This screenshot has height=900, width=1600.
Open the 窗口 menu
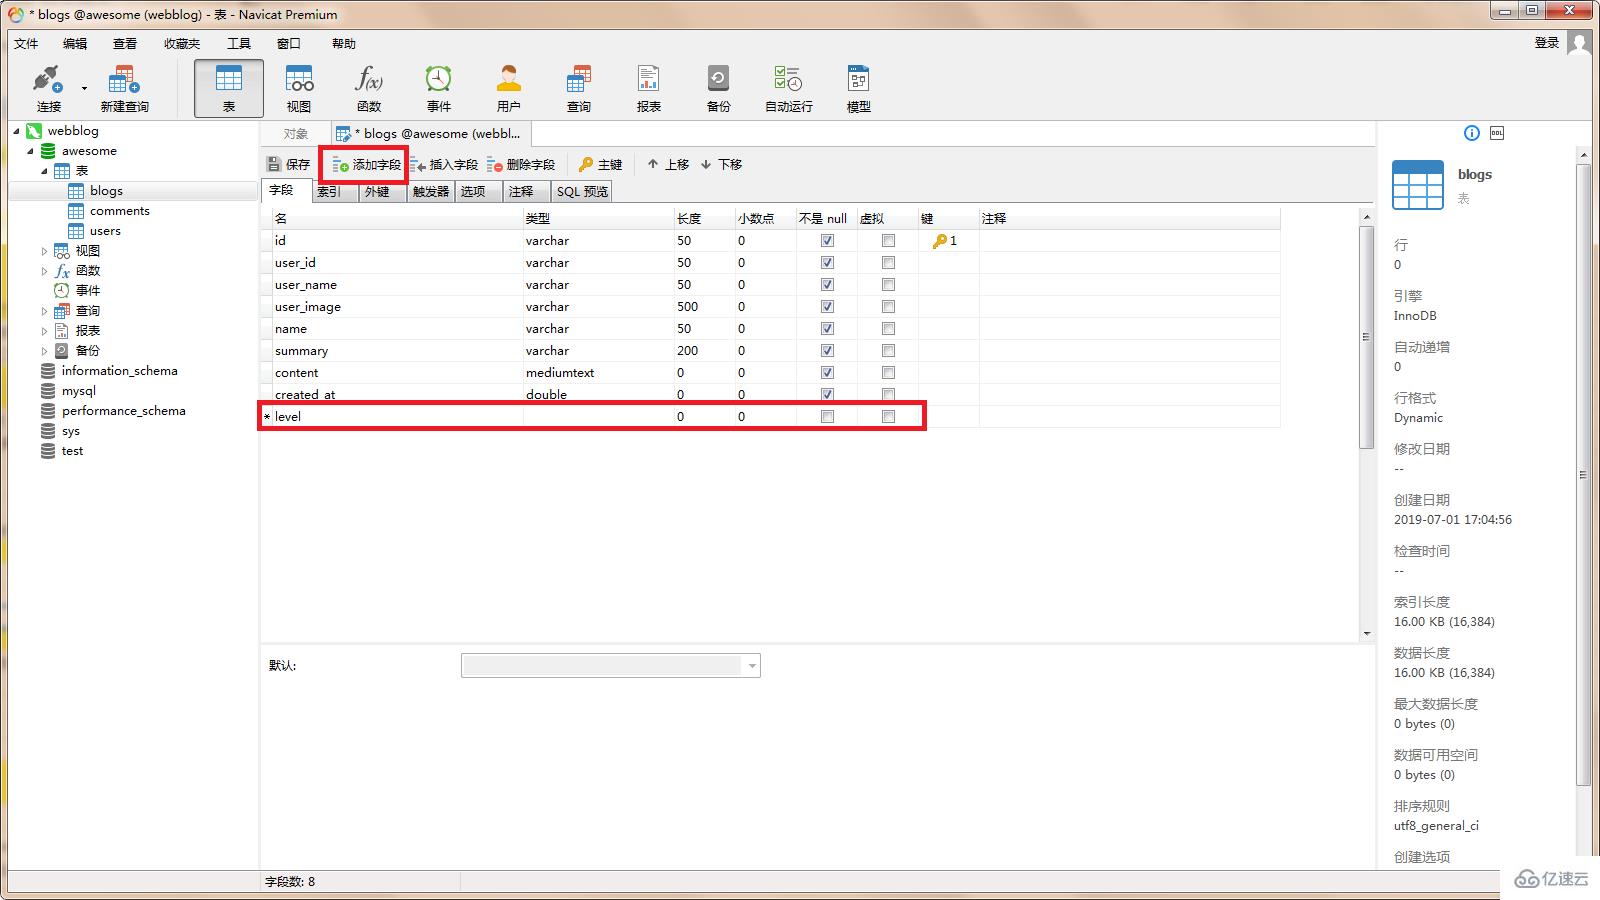point(289,43)
